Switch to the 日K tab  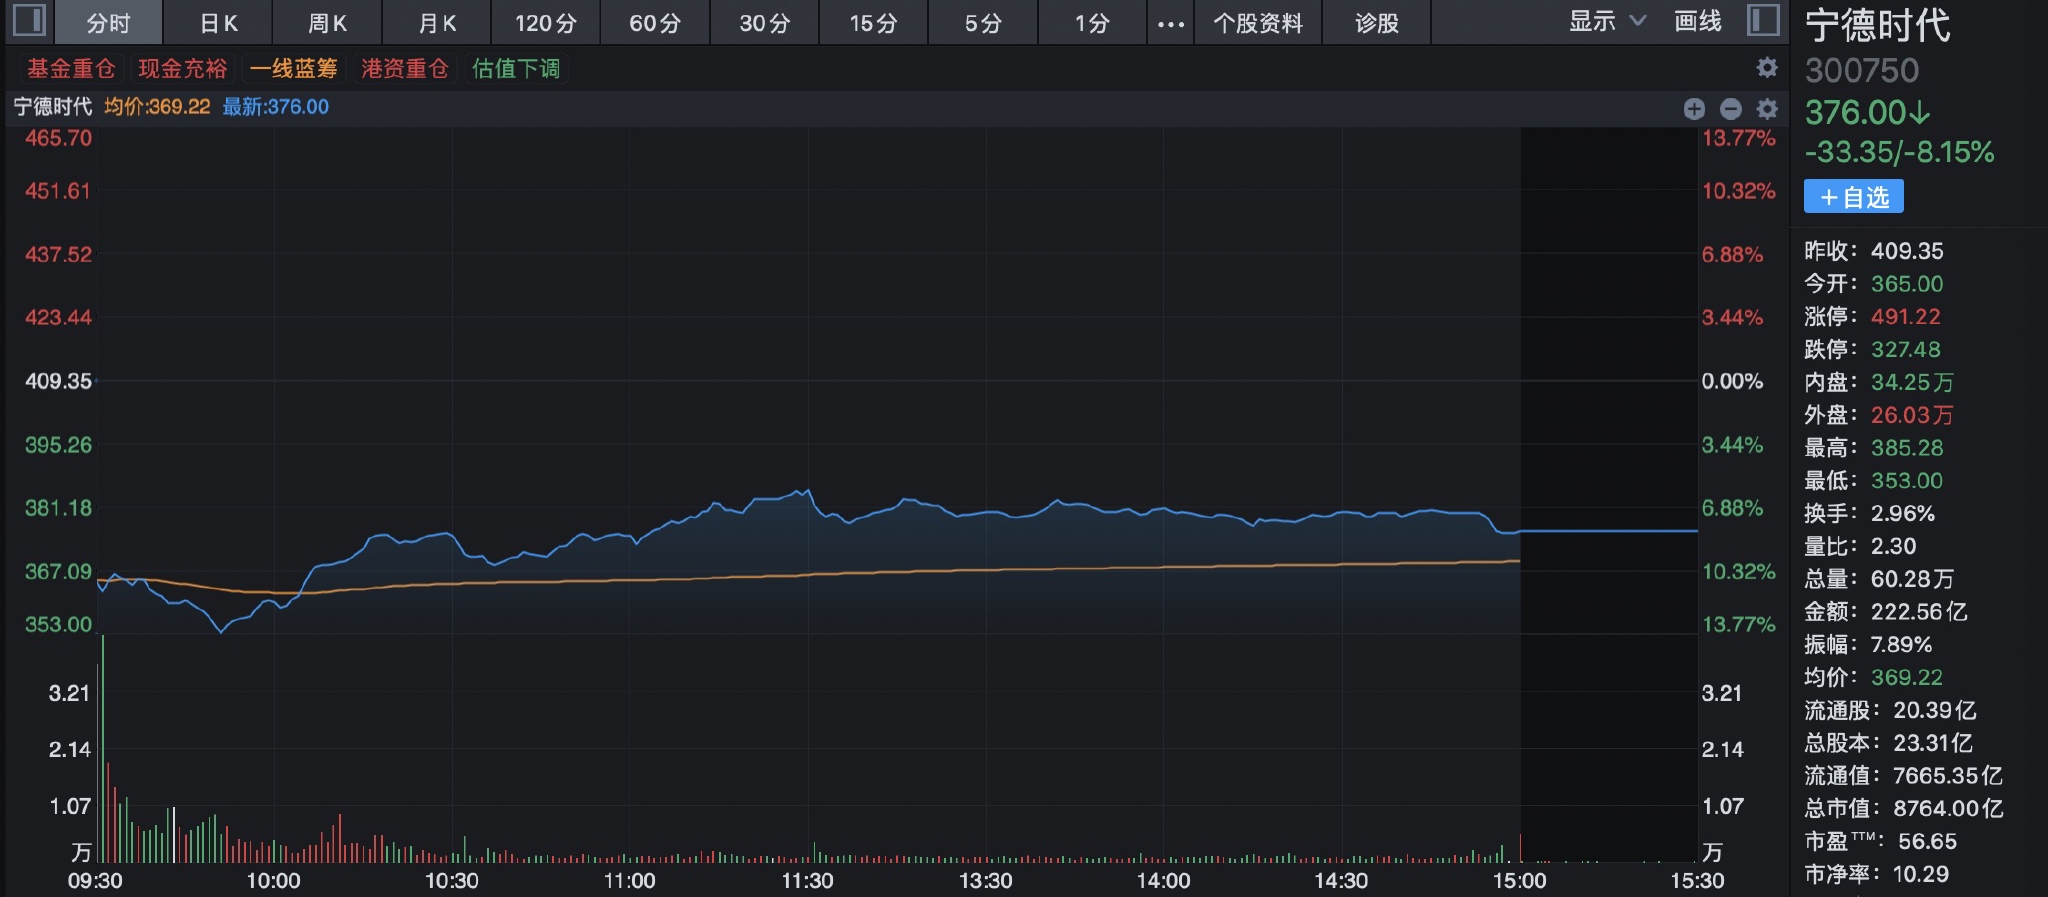point(218,23)
